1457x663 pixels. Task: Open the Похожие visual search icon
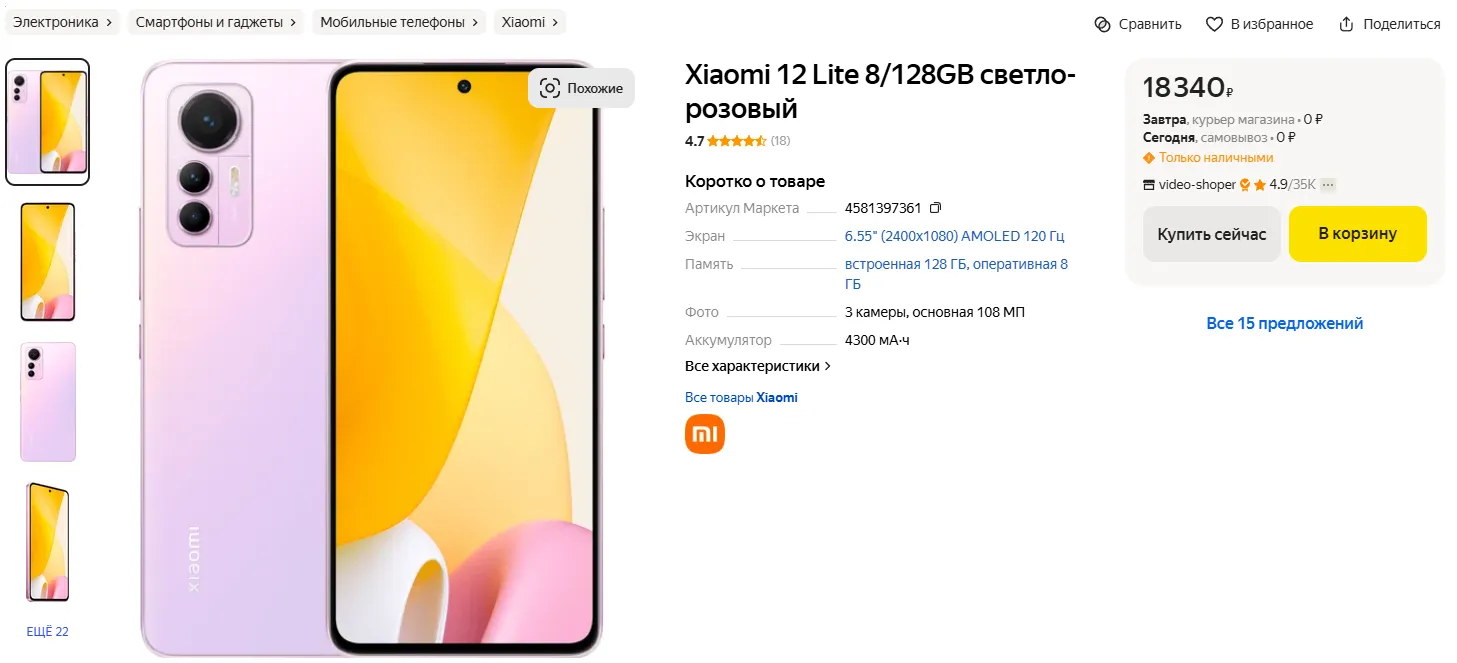(x=550, y=88)
